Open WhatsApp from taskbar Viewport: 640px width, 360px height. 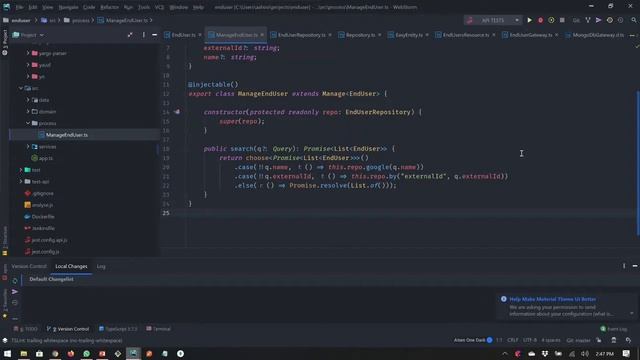coord(87,353)
